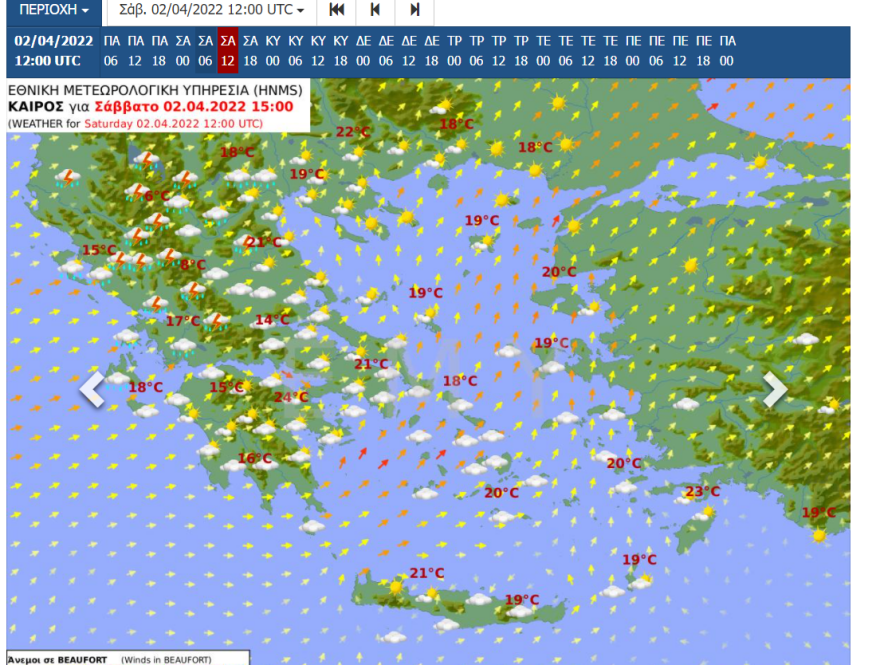Step back to the previous forecast frame
This screenshot has width=880, height=665.
(375, 10)
